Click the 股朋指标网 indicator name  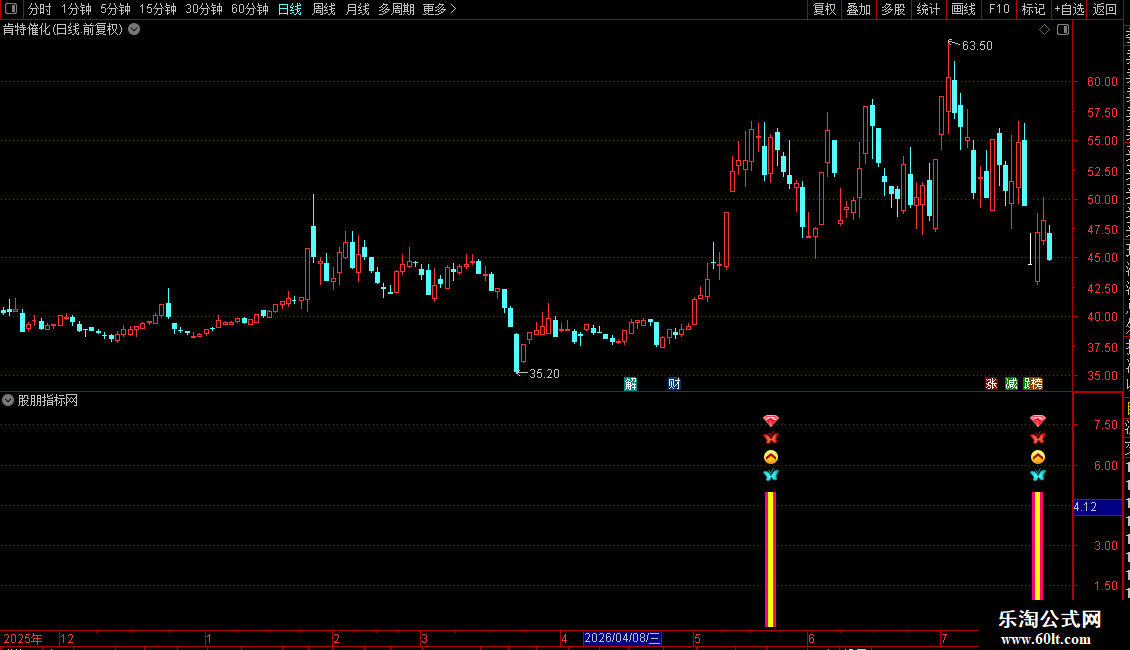tap(48, 400)
